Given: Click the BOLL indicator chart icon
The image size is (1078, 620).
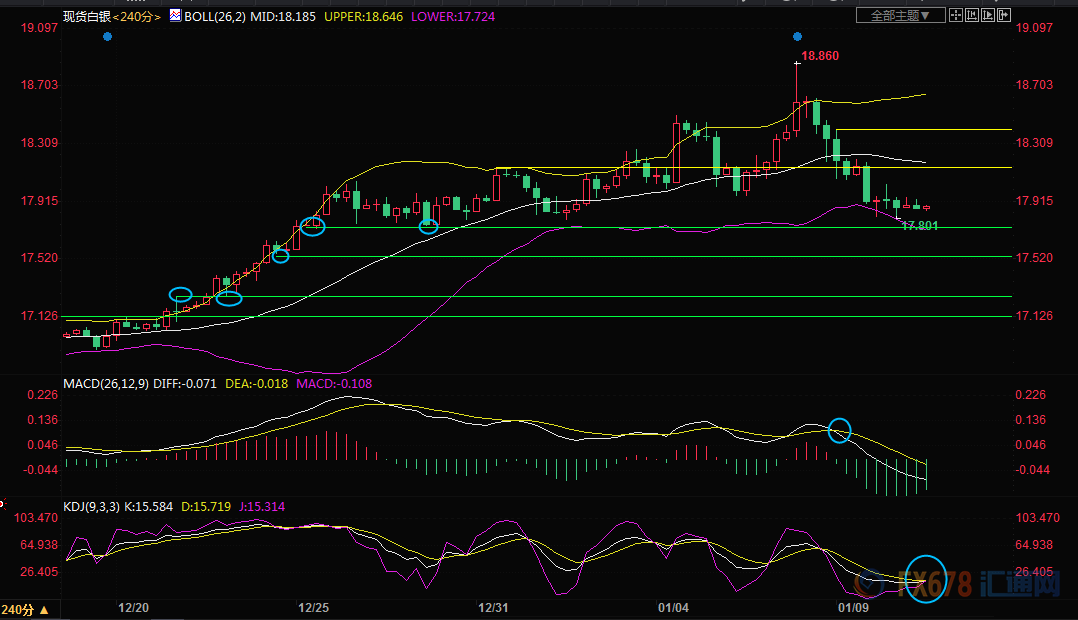Looking at the screenshot, I should [x=175, y=16].
